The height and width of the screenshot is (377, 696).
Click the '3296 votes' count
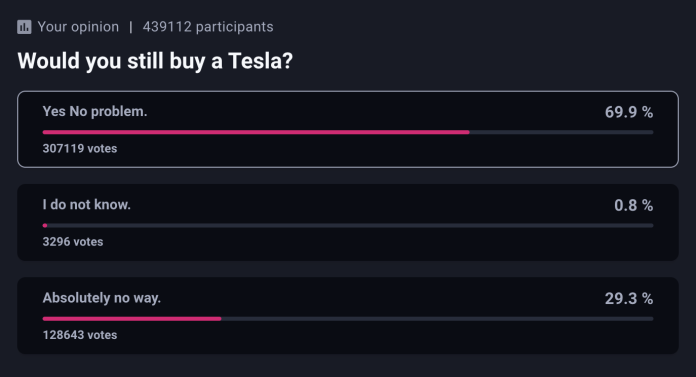point(73,242)
